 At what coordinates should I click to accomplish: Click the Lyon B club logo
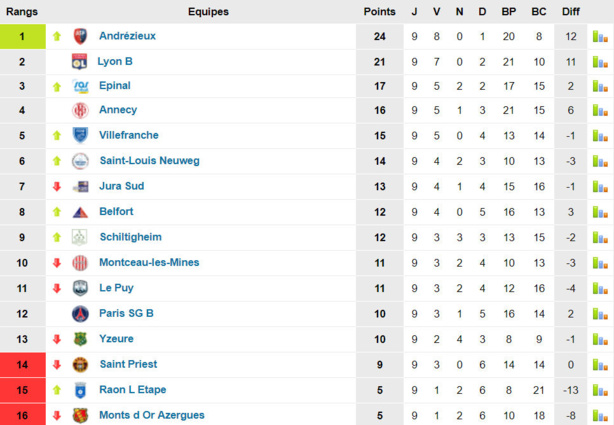pyautogui.click(x=81, y=61)
